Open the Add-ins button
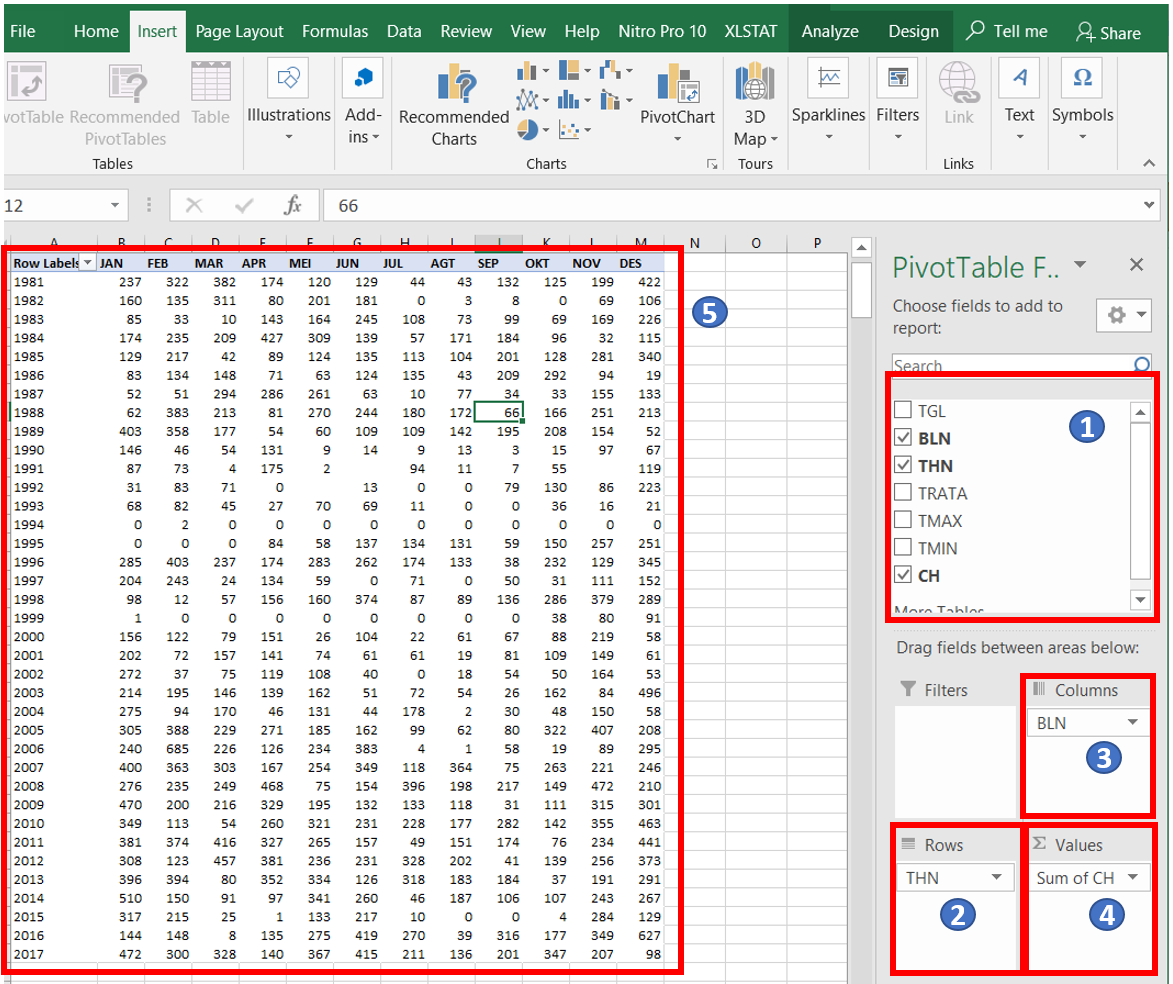 pos(363,101)
